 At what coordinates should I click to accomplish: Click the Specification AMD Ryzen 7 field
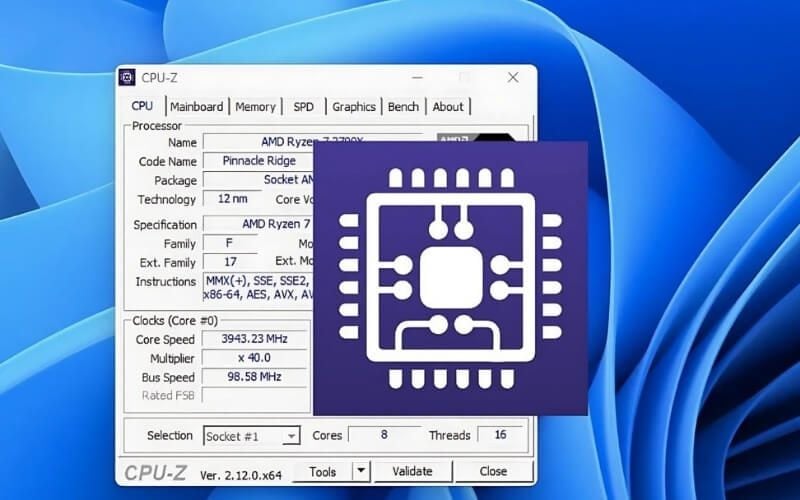tap(258, 224)
